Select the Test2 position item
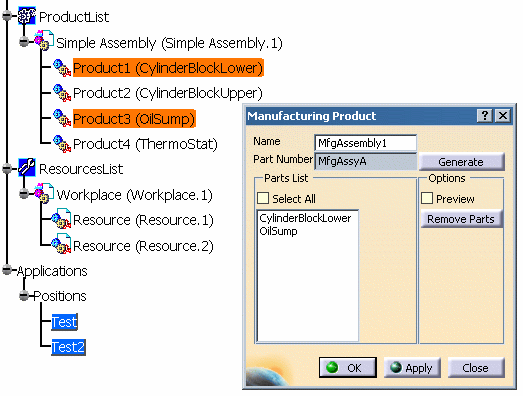This screenshot has width=523, height=396. tap(68, 347)
